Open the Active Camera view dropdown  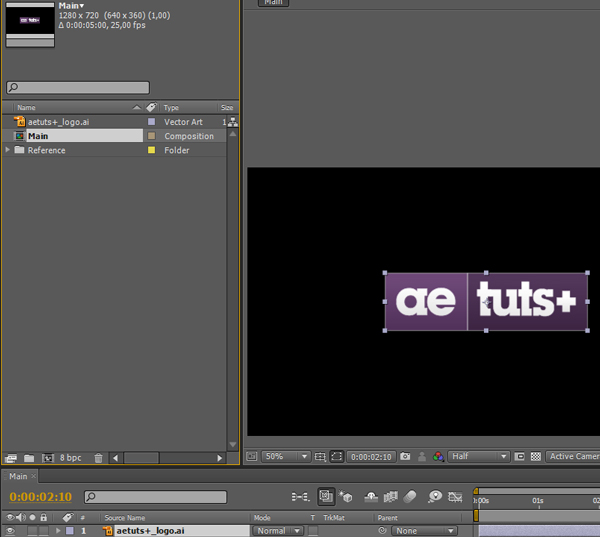pos(573,456)
